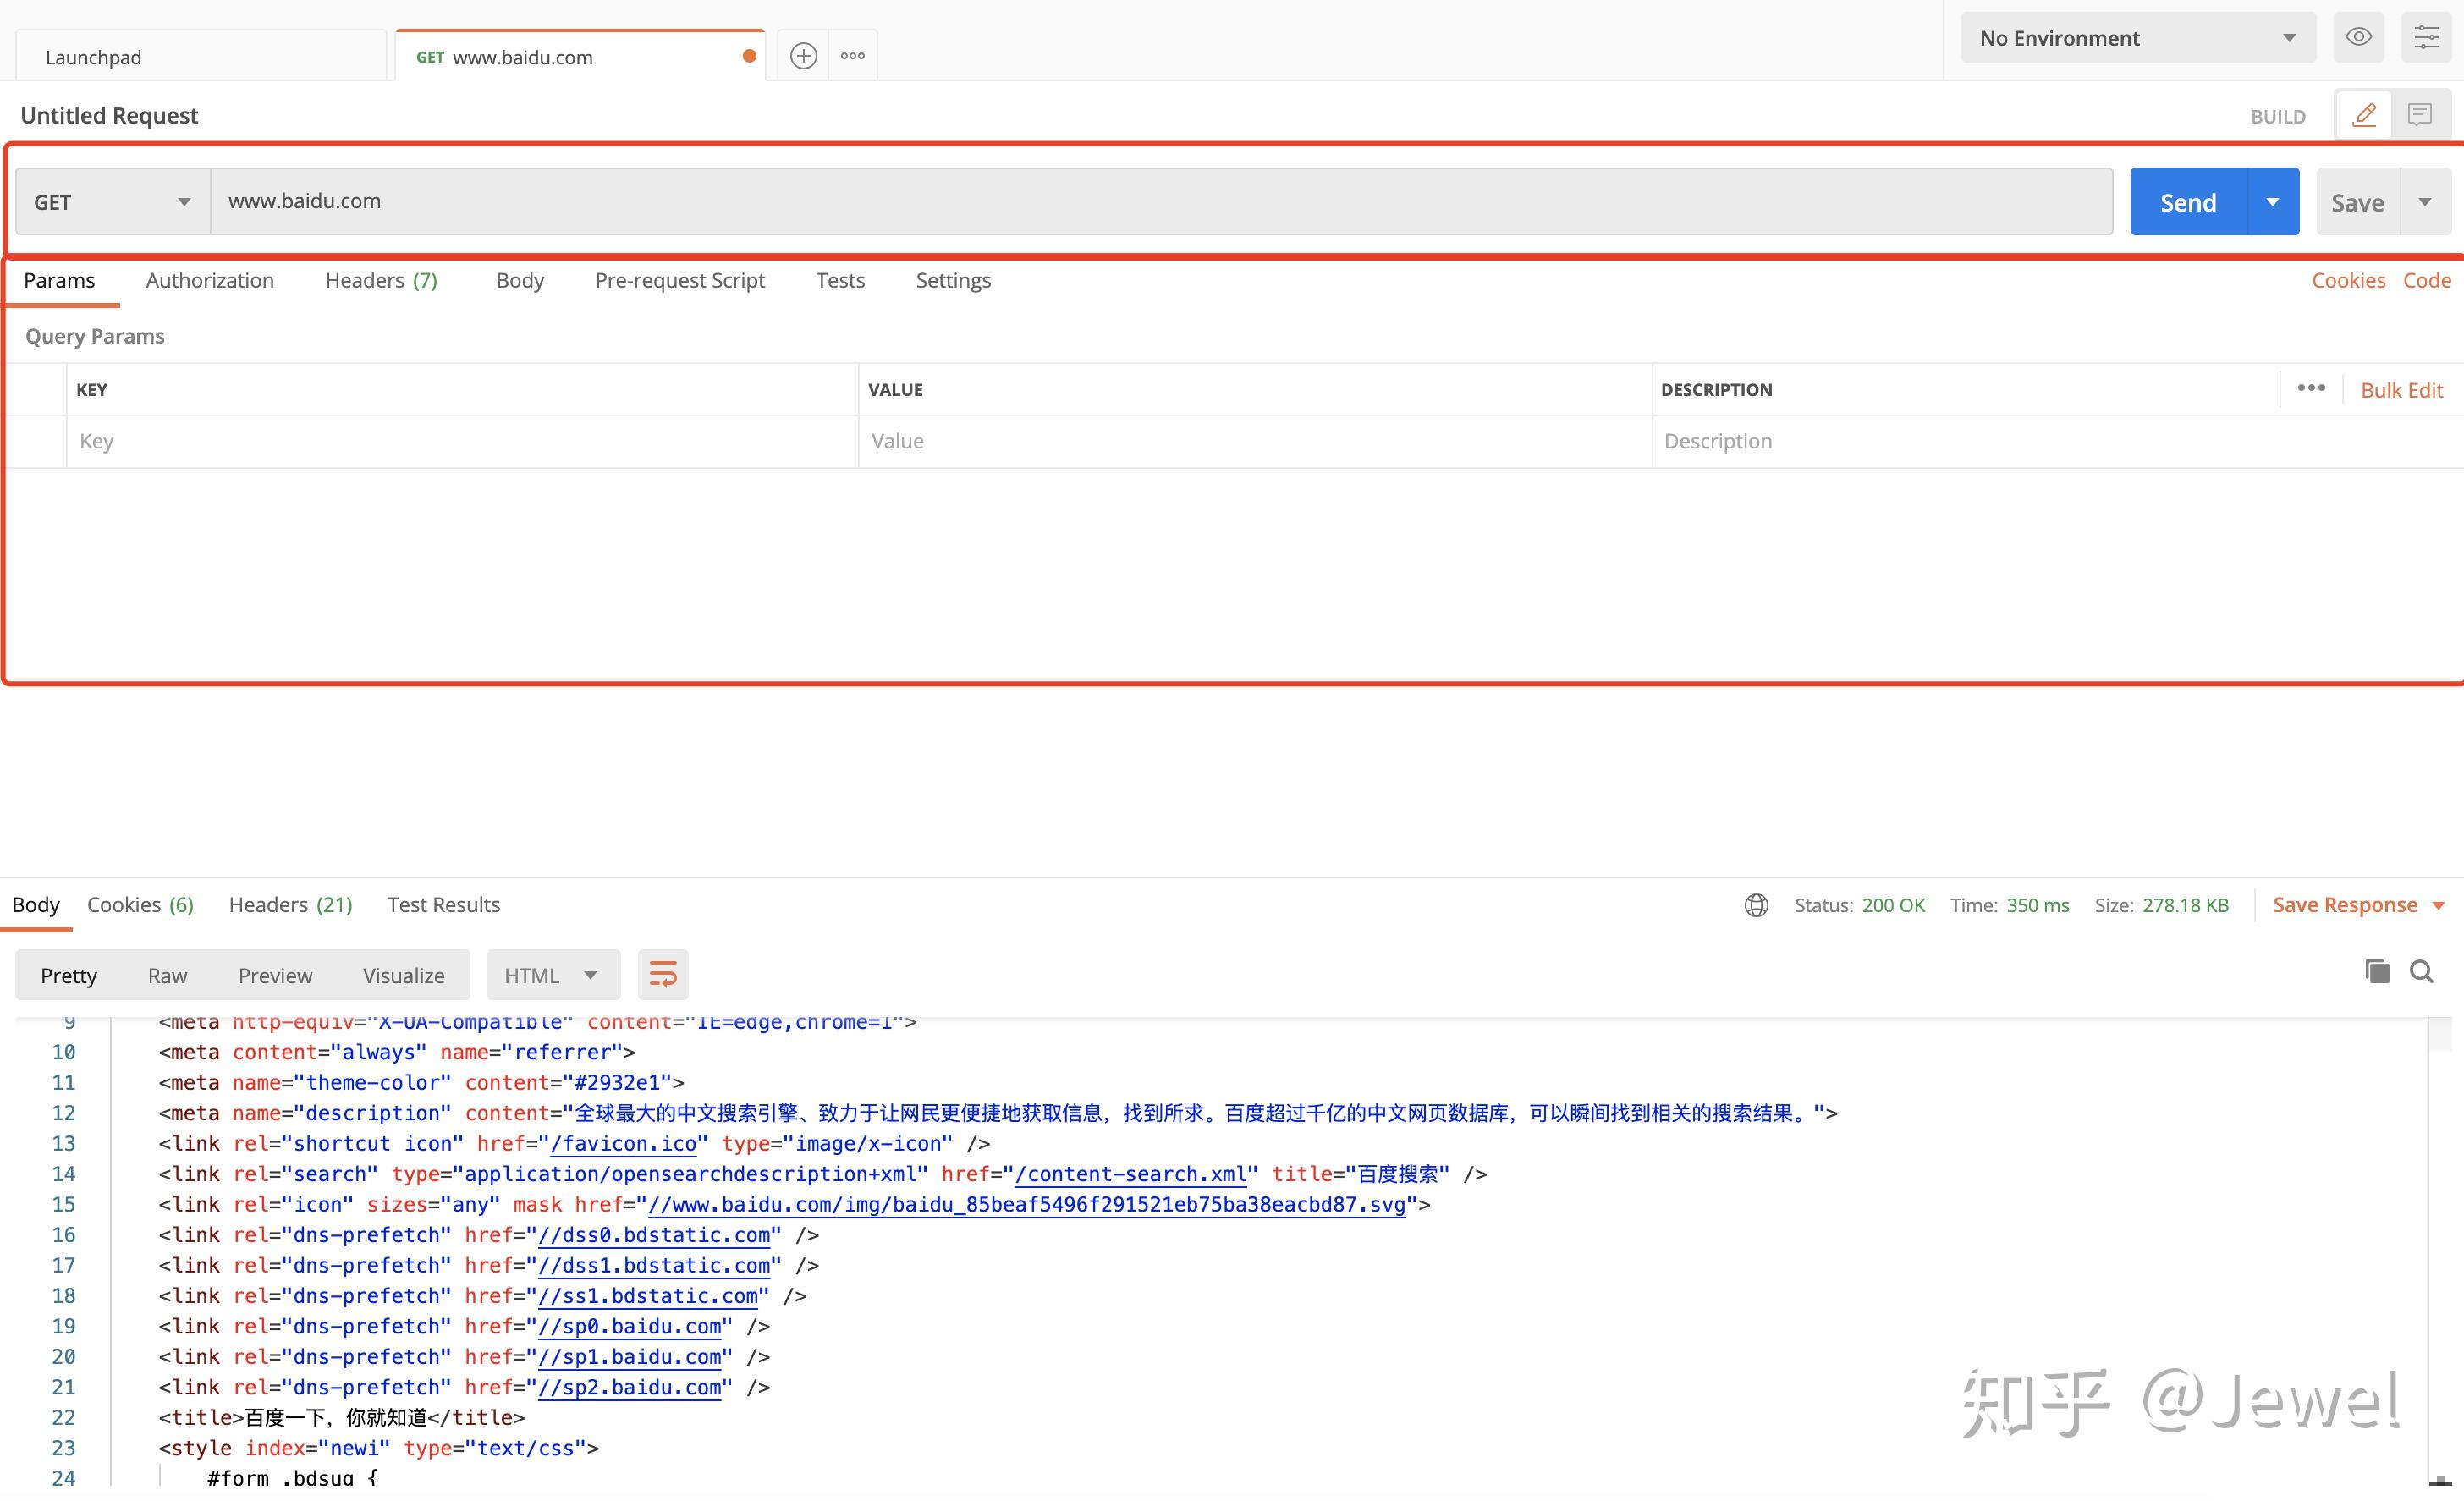The image size is (2464, 1501).
Task: Open the HTML response format dropdown
Action: [553, 975]
